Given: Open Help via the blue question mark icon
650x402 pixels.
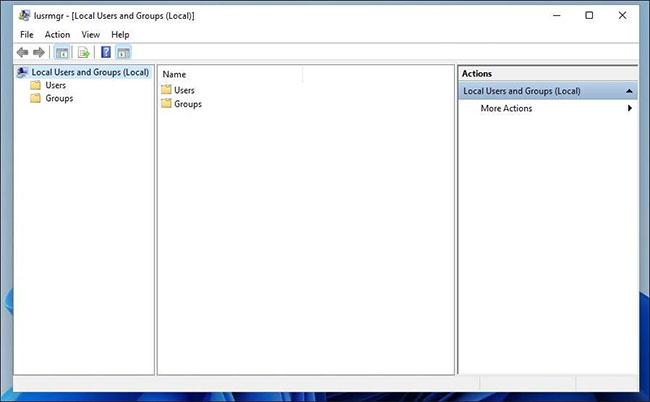Looking at the screenshot, I should coord(106,52).
